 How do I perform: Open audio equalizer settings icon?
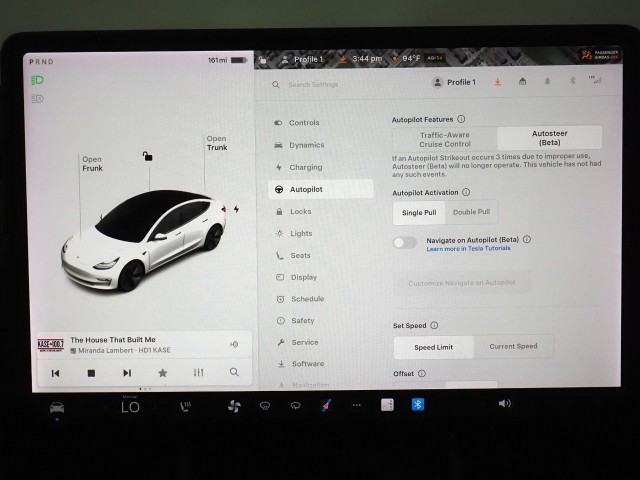click(198, 372)
